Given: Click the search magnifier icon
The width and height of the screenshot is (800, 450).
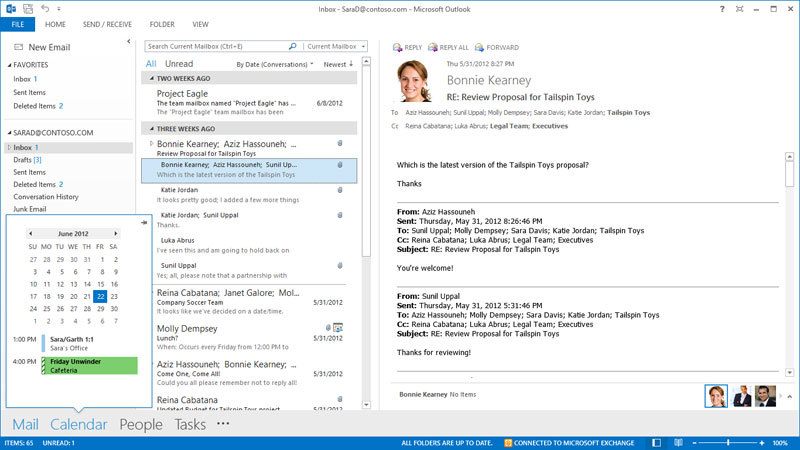Looking at the screenshot, I should point(292,46).
